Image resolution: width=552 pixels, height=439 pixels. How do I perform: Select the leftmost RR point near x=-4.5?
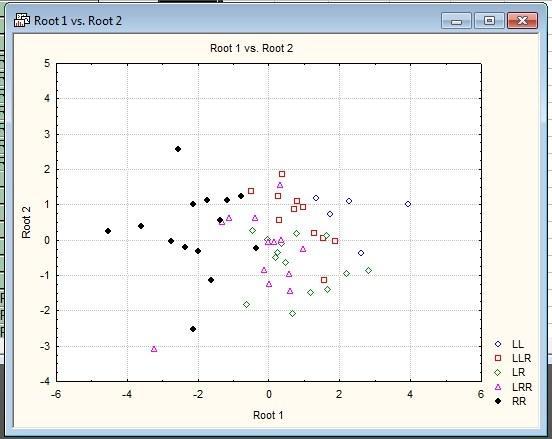108,231
